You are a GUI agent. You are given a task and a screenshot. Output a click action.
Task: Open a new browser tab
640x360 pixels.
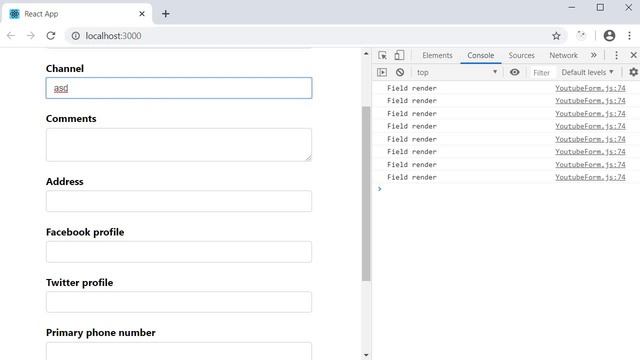click(165, 14)
